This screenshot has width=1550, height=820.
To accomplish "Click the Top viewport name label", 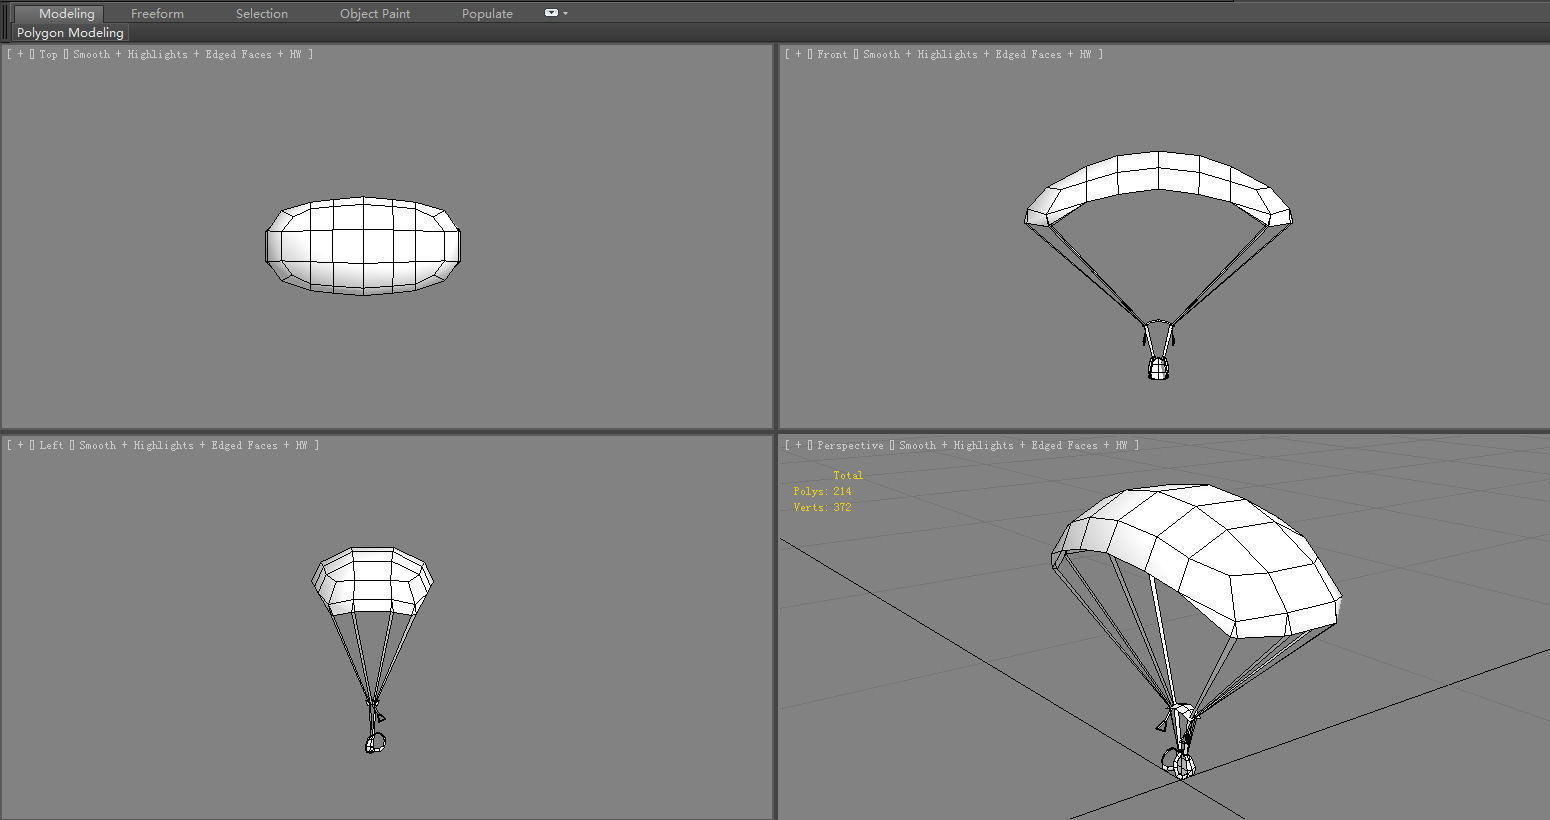I will 48,54.
